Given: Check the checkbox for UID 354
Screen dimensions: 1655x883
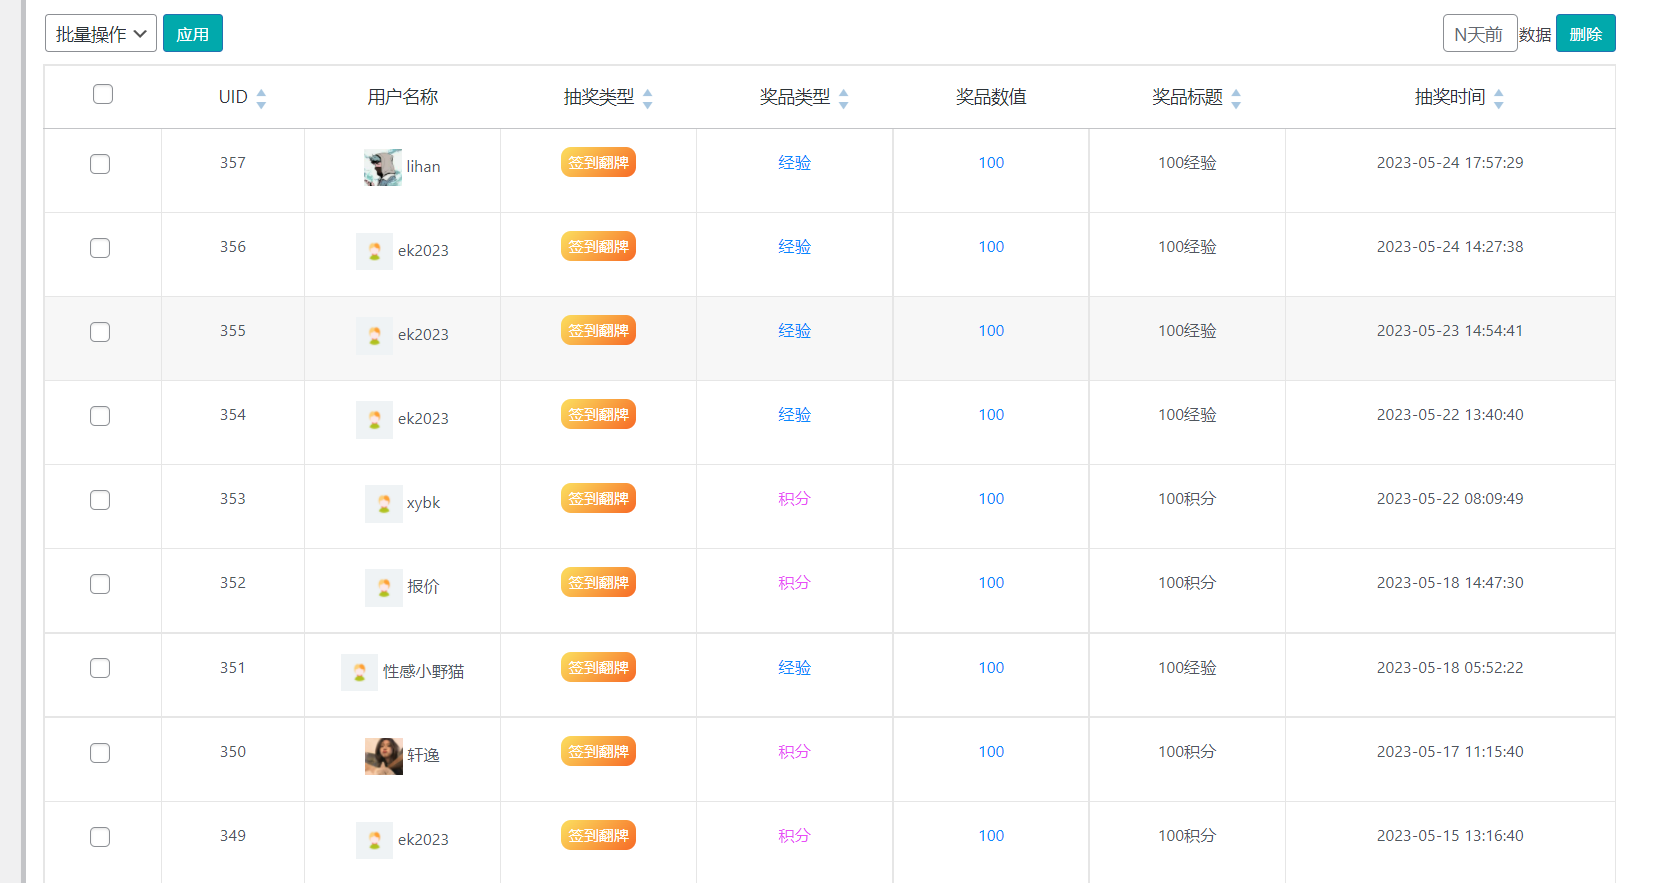Looking at the screenshot, I should 100,416.
